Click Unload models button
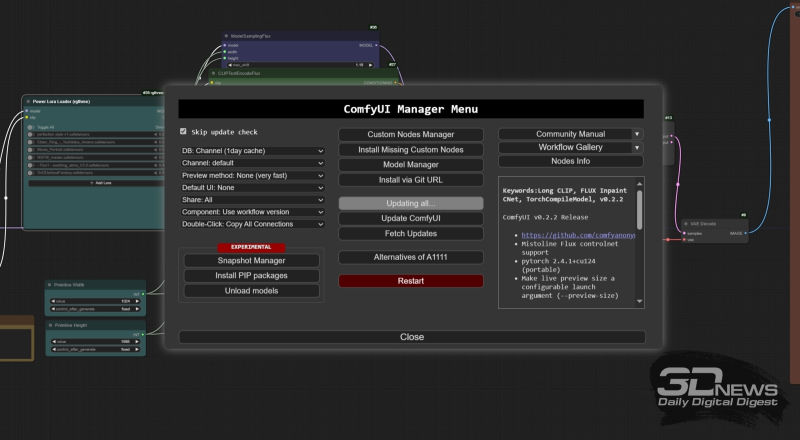 (252, 291)
